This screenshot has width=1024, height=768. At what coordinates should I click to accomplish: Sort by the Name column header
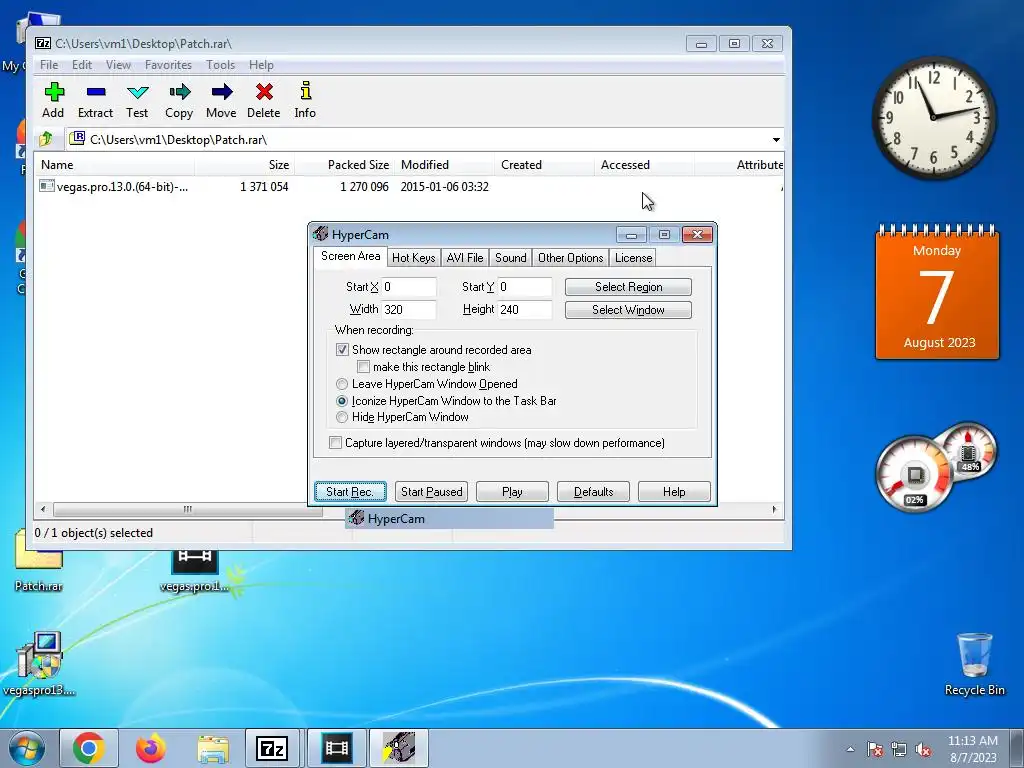pos(114,165)
